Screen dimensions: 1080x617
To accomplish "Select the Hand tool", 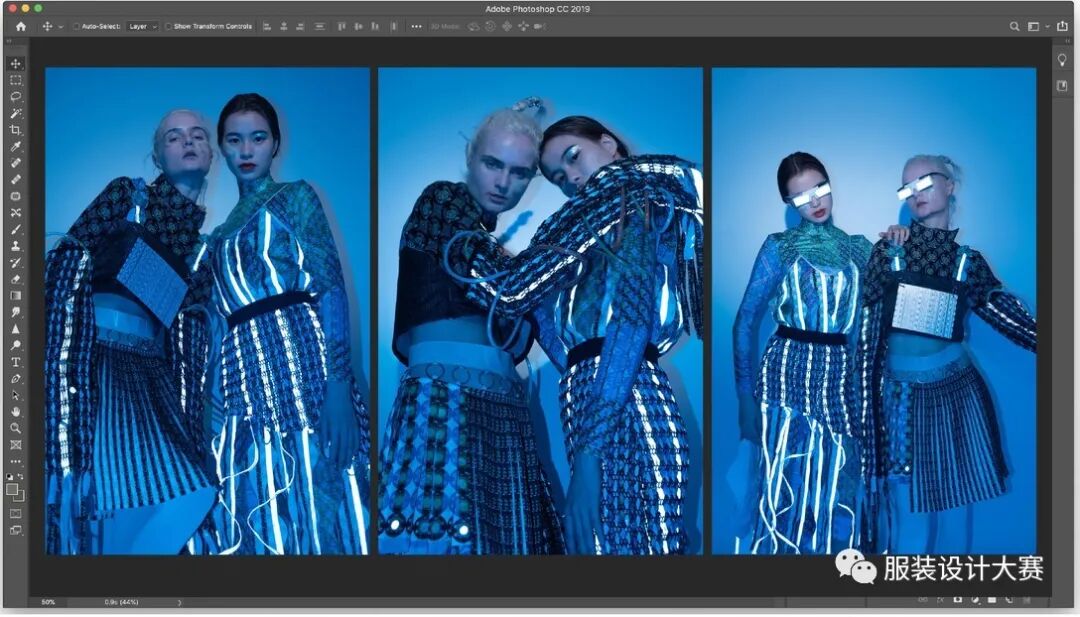I will [15, 412].
